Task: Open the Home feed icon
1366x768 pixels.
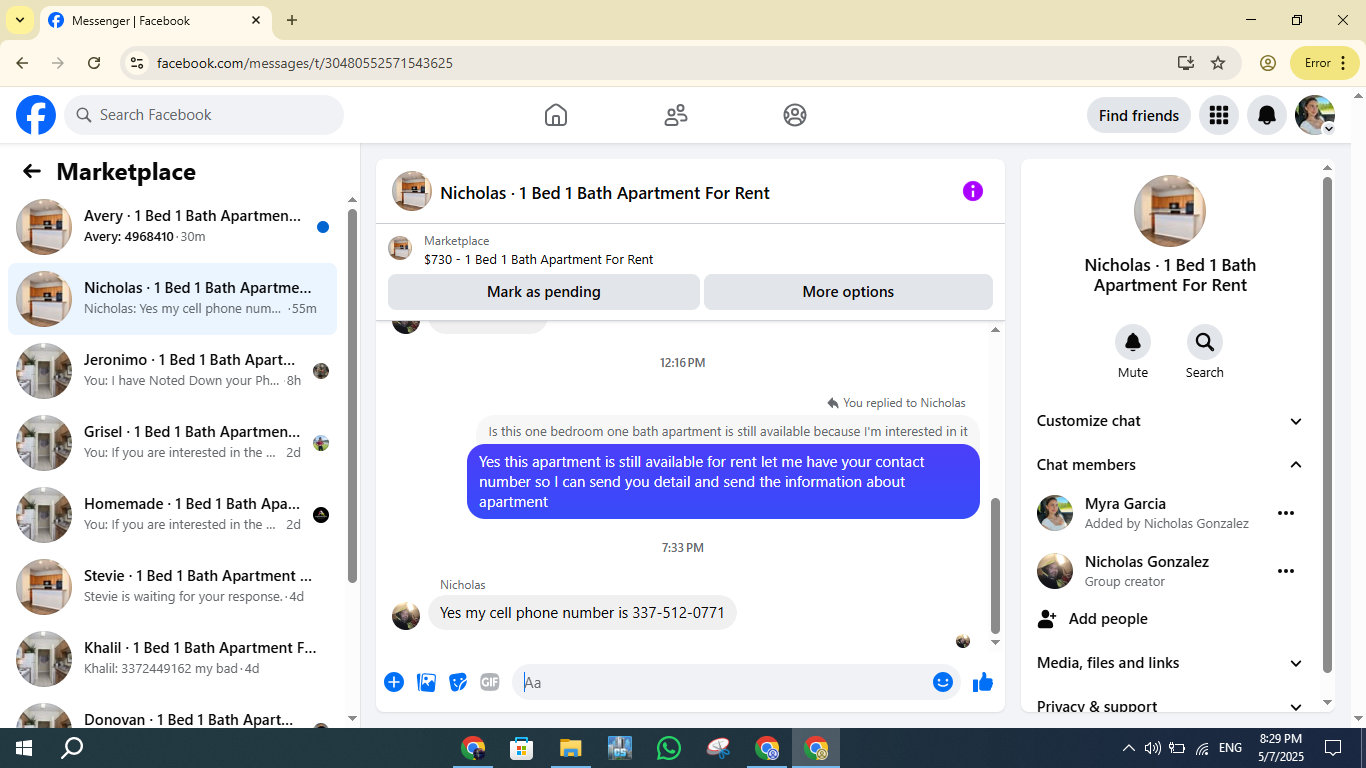Action: (556, 115)
